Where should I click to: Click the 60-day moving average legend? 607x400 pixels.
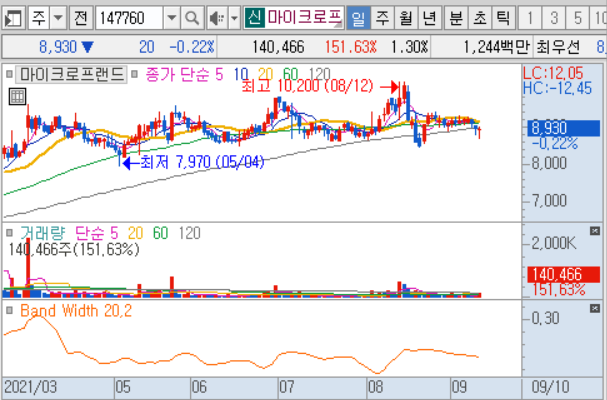point(290,74)
